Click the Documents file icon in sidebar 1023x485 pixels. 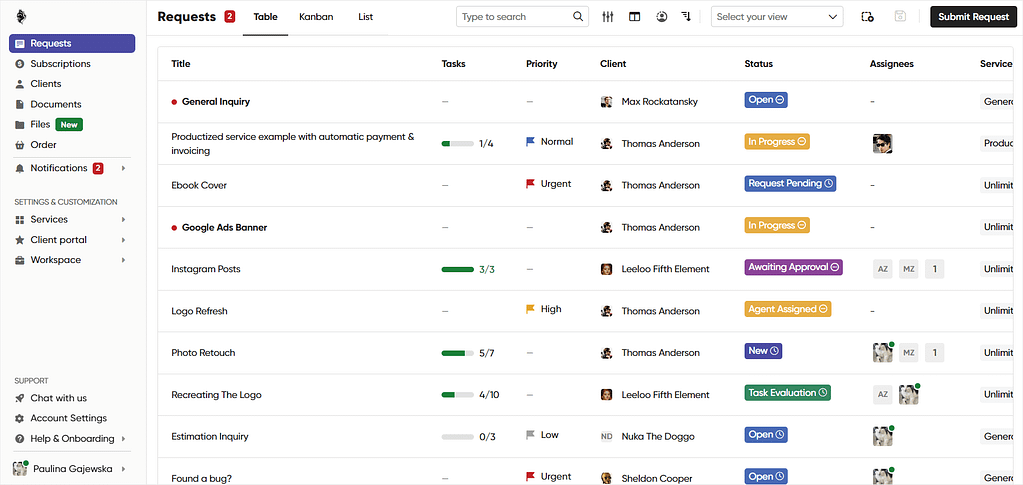(x=20, y=104)
